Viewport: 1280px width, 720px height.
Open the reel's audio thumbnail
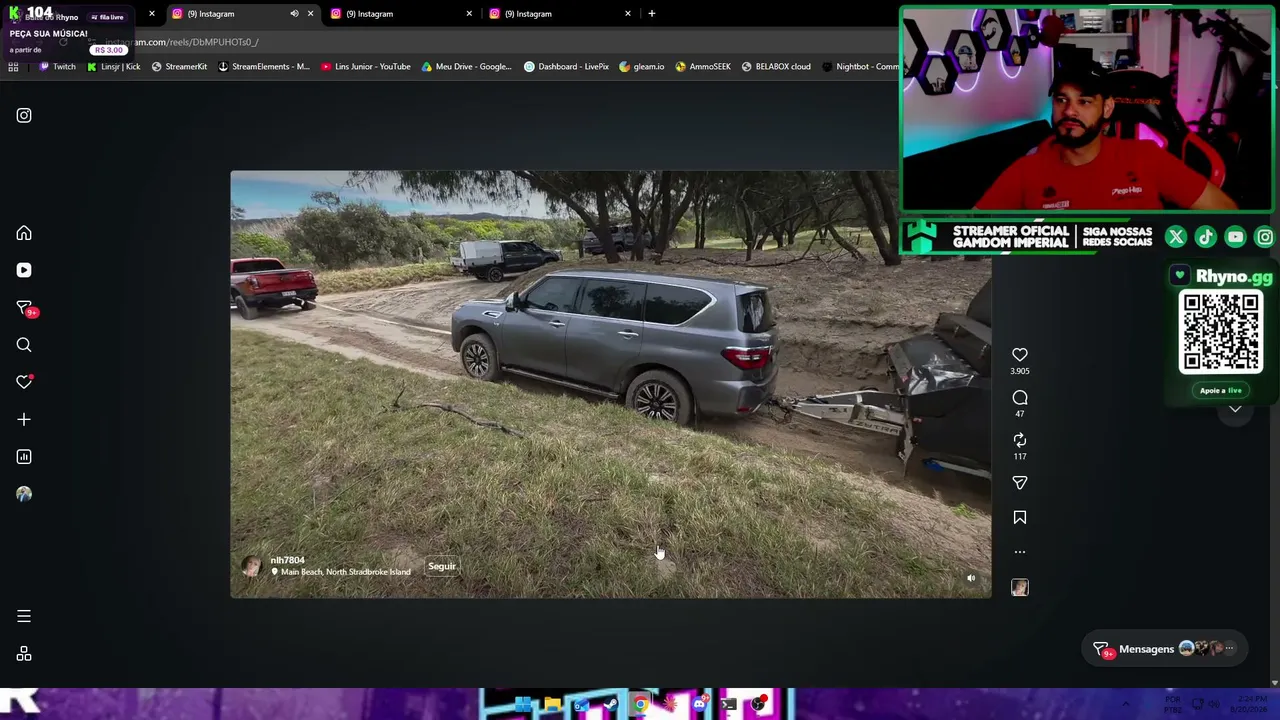coord(1020,588)
